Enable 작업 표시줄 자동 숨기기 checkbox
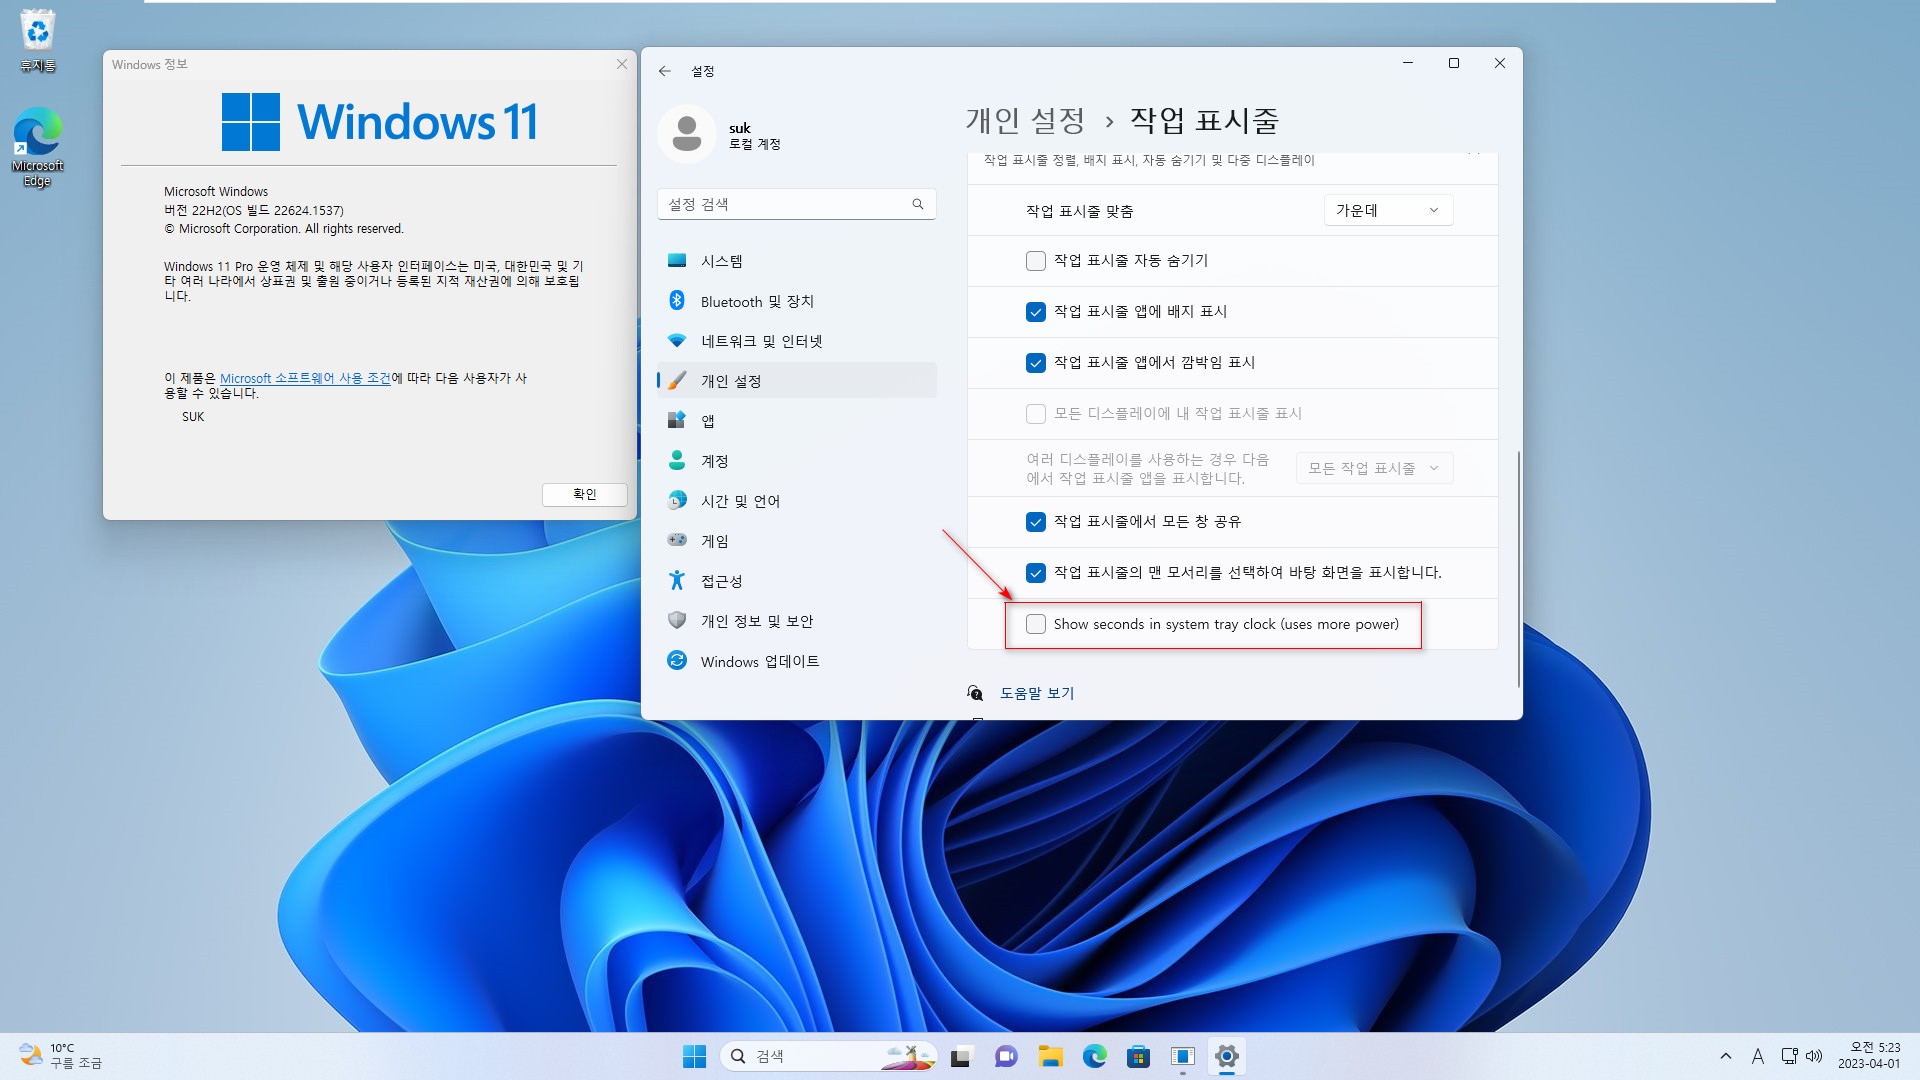Viewport: 1920px width, 1080px height. tap(1036, 261)
